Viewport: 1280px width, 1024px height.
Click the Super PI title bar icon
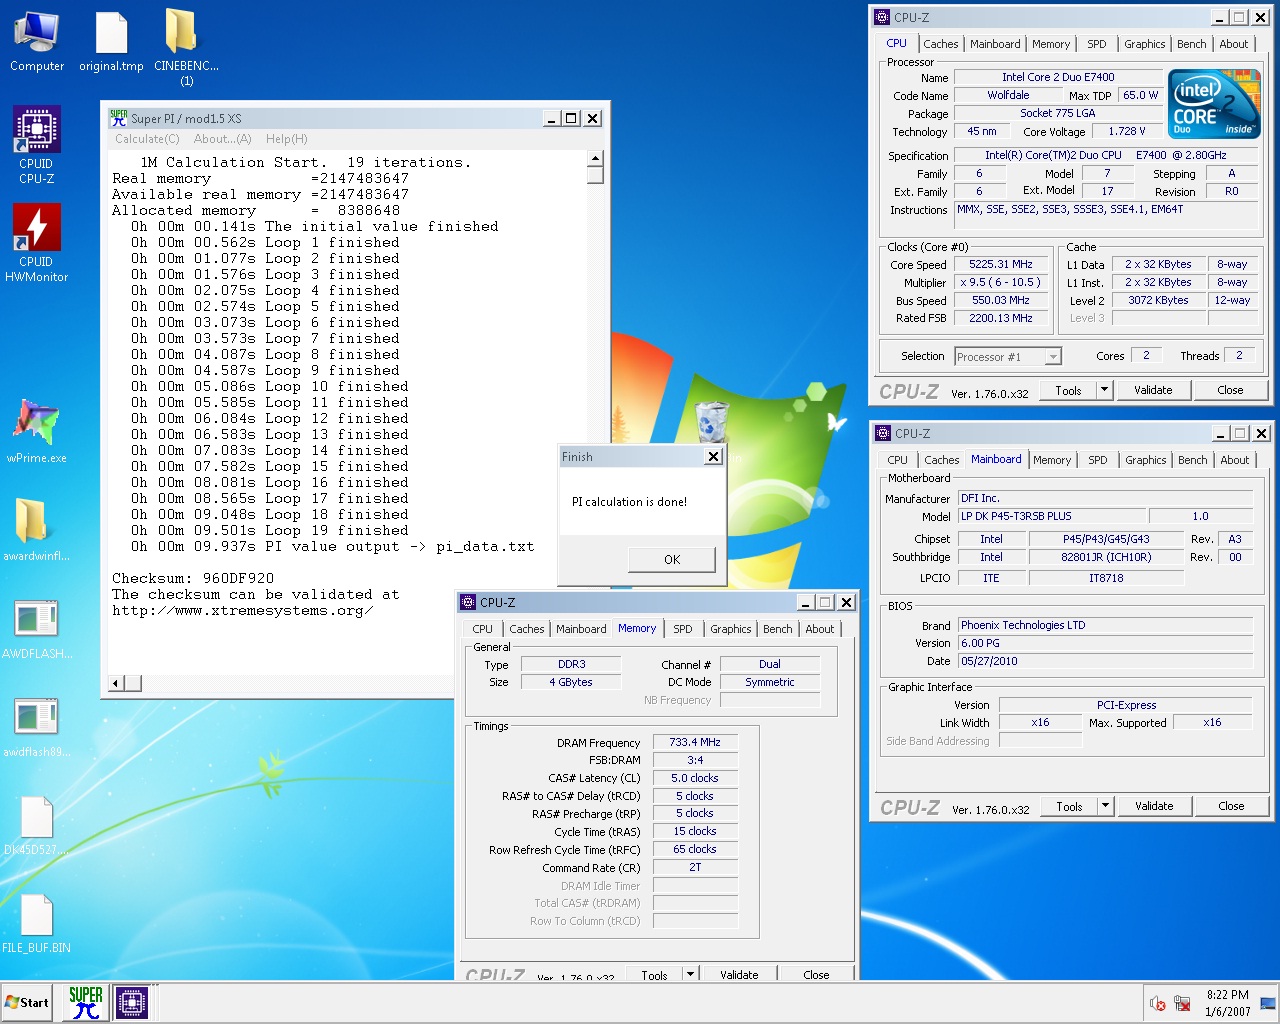(x=119, y=118)
